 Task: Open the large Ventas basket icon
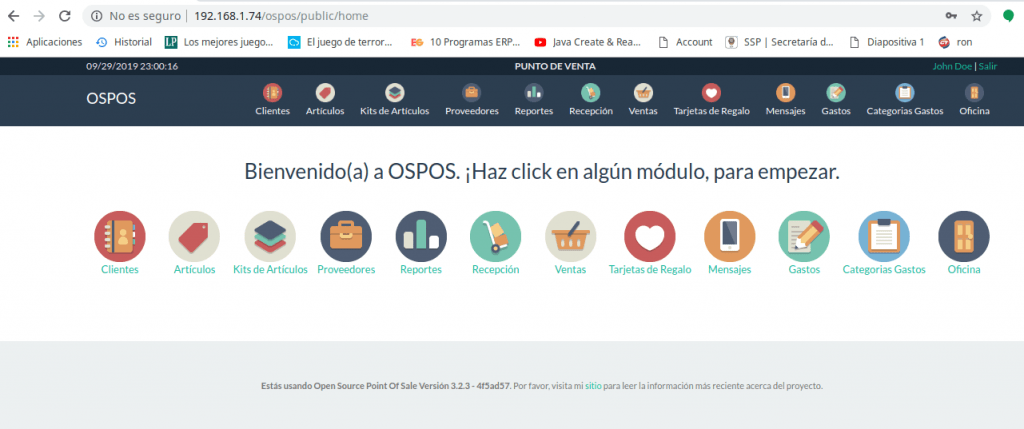(x=570, y=236)
